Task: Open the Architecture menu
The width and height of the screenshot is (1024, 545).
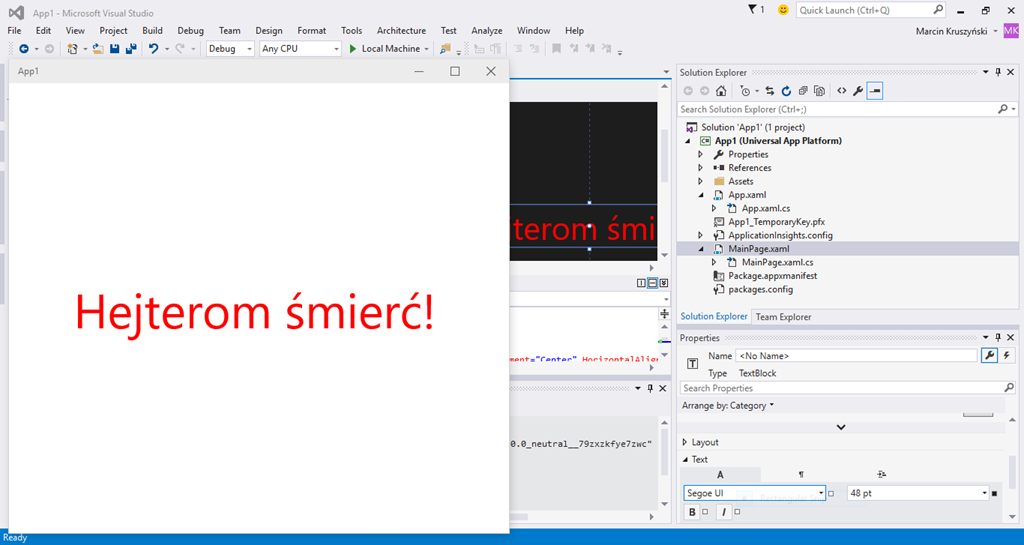Action: 401,31
